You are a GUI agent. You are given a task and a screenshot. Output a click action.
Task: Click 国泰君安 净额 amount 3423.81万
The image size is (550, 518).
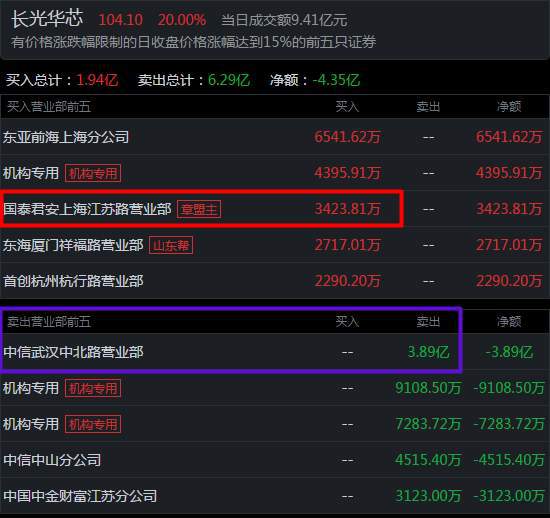pos(509,209)
